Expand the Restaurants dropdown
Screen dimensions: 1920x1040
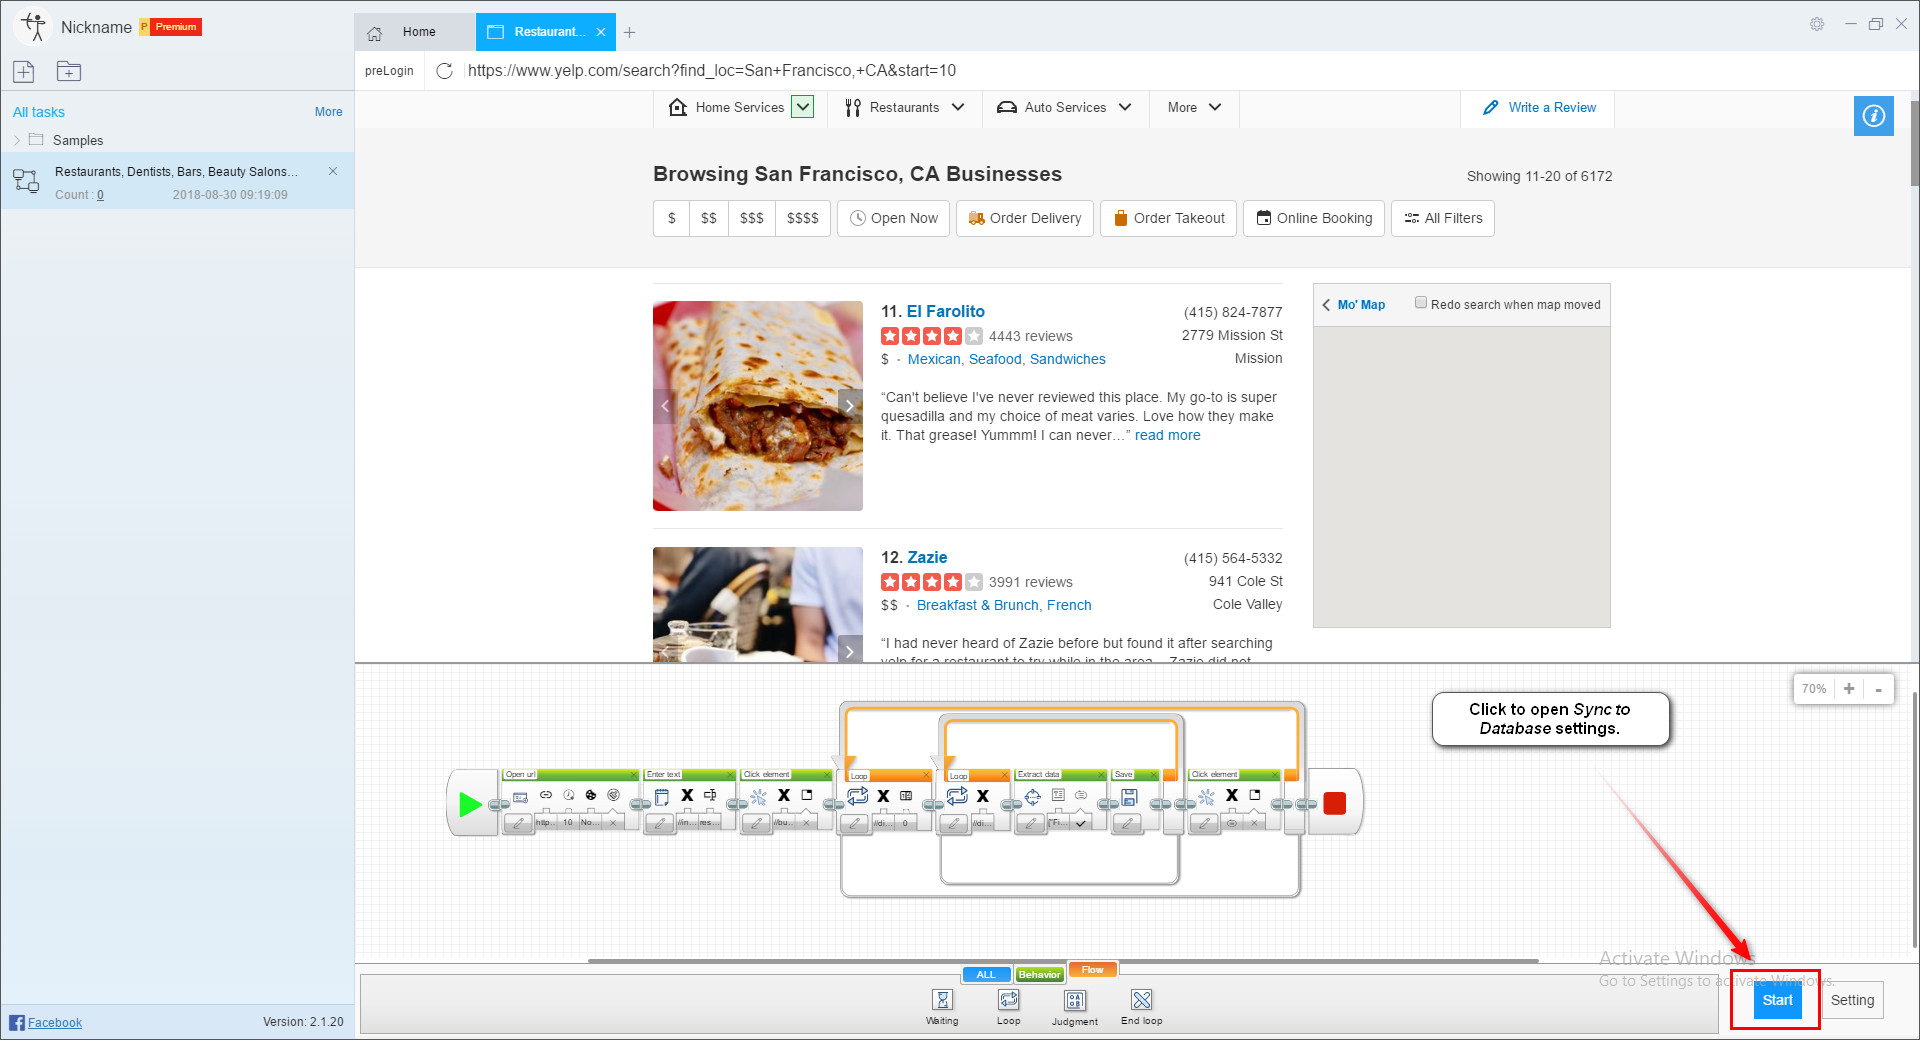(958, 107)
